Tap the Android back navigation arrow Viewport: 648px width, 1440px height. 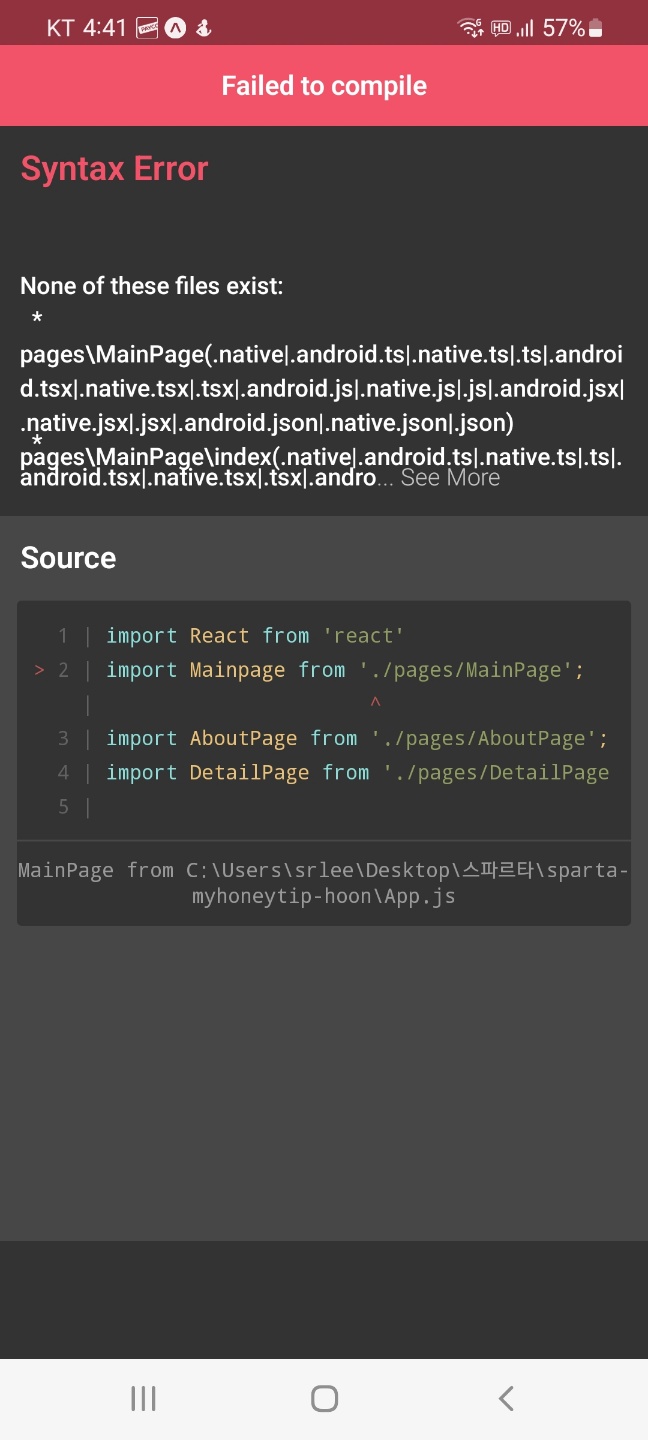[506, 1398]
